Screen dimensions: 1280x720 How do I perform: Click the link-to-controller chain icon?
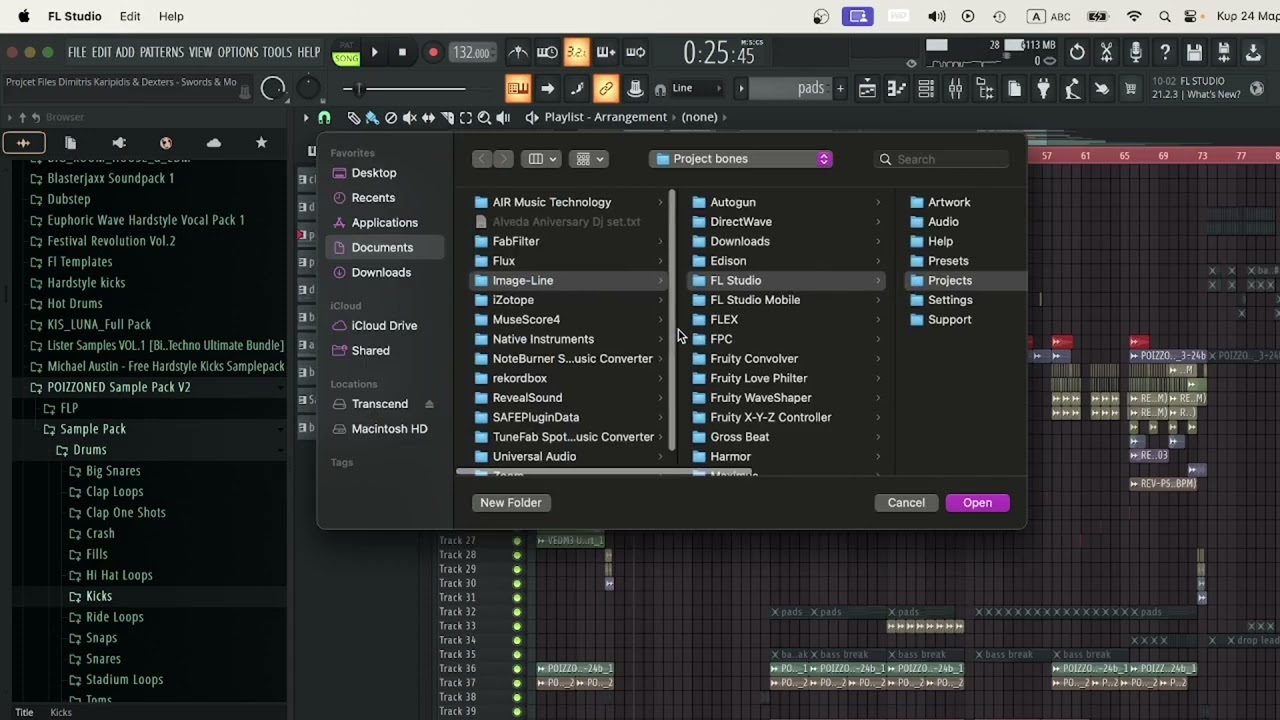pyautogui.click(x=606, y=89)
